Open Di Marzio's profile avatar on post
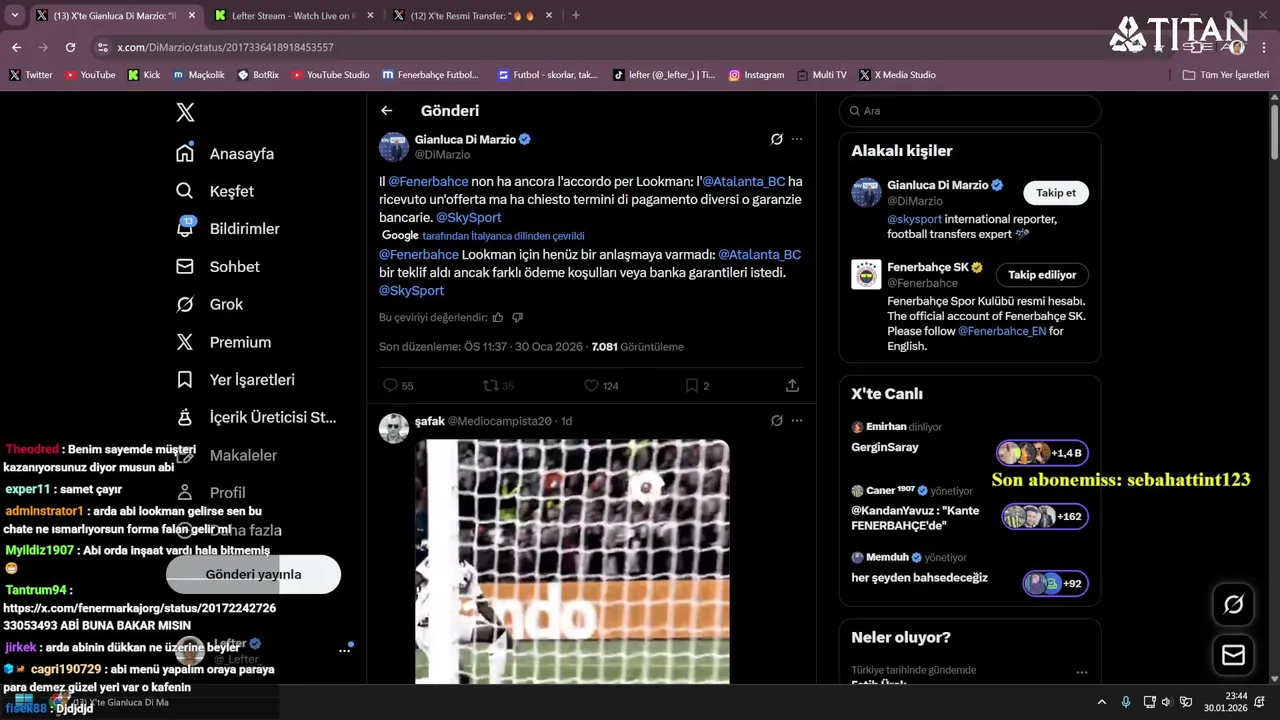The height and width of the screenshot is (720, 1280). [x=394, y=147]
